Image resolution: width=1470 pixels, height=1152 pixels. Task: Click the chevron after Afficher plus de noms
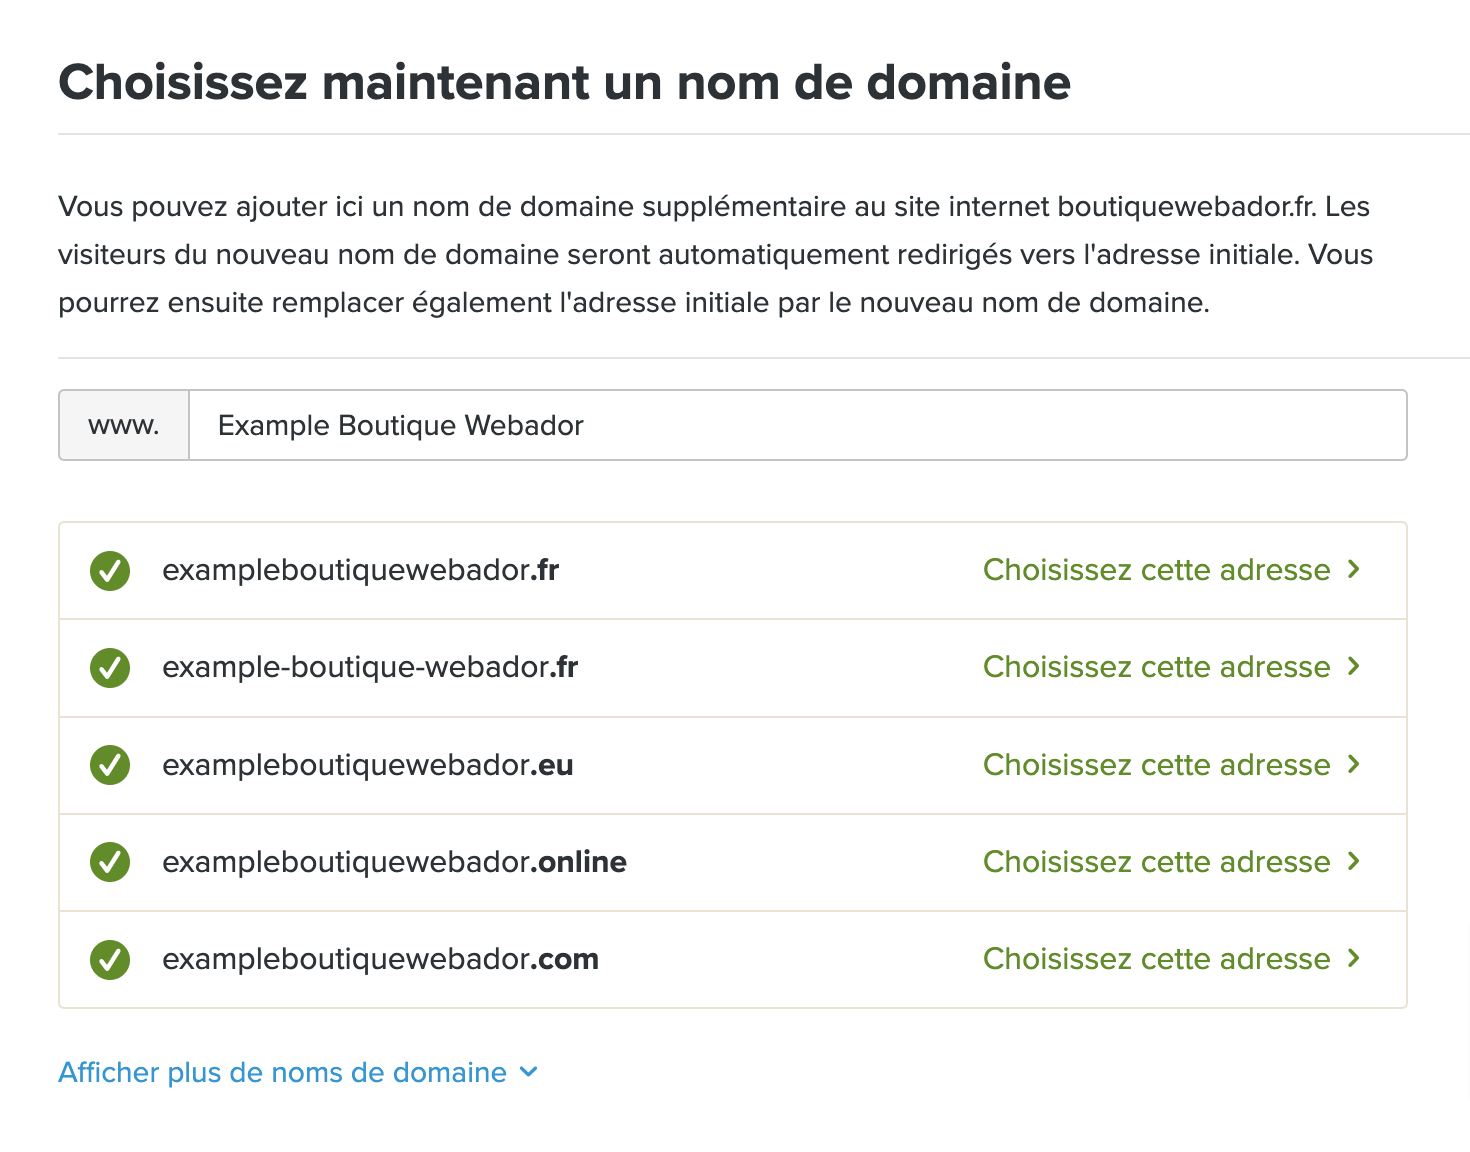[529, 1073]
